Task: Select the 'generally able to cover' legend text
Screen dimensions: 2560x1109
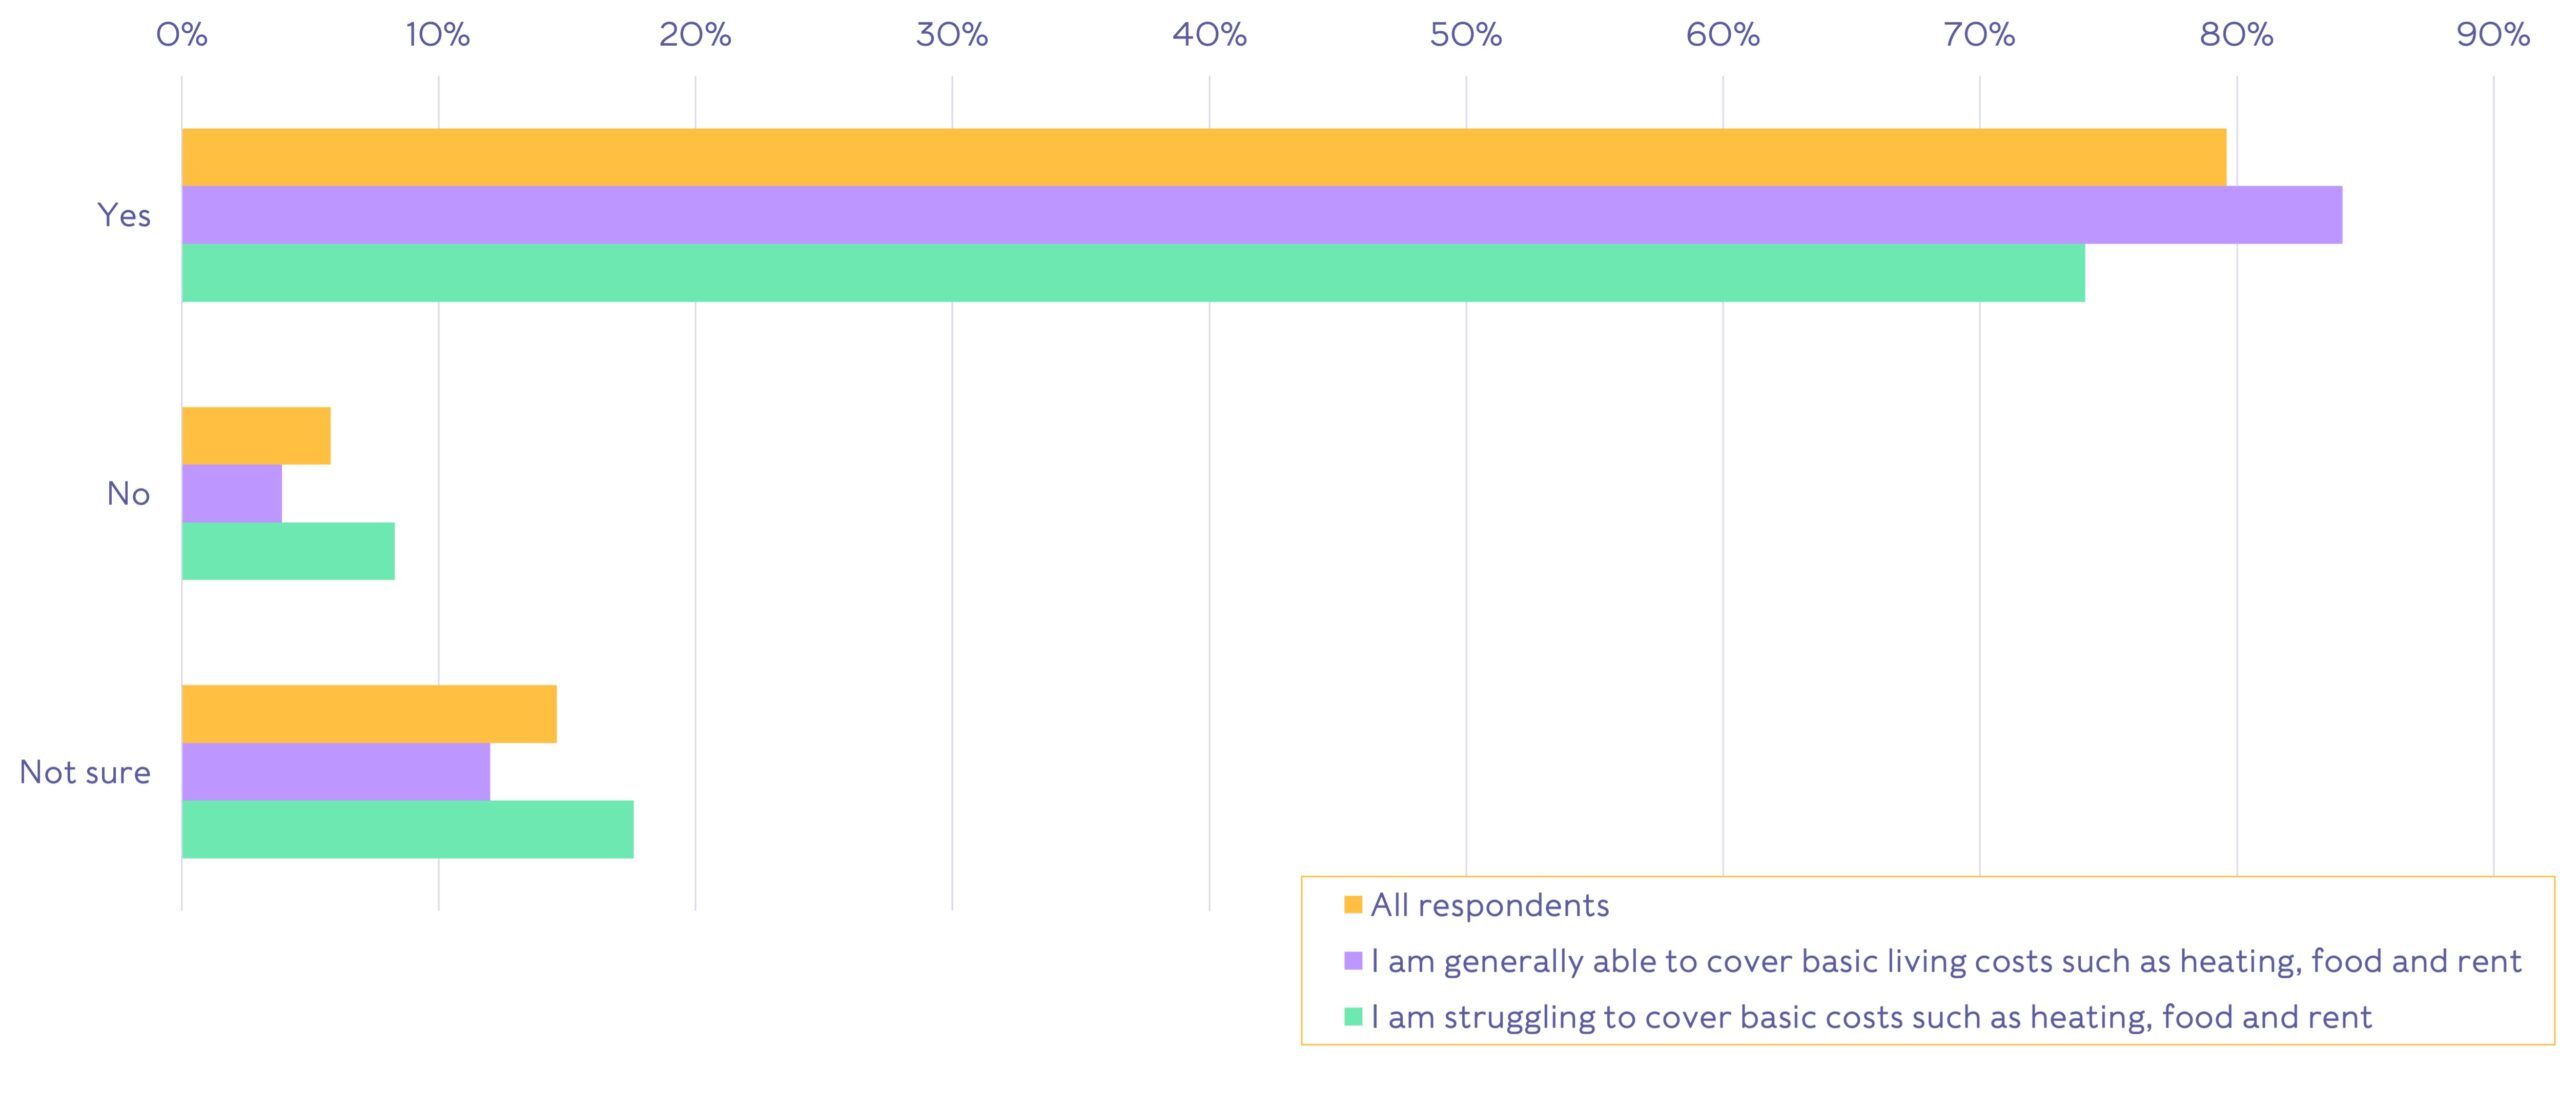Action: click(1946, 961)
